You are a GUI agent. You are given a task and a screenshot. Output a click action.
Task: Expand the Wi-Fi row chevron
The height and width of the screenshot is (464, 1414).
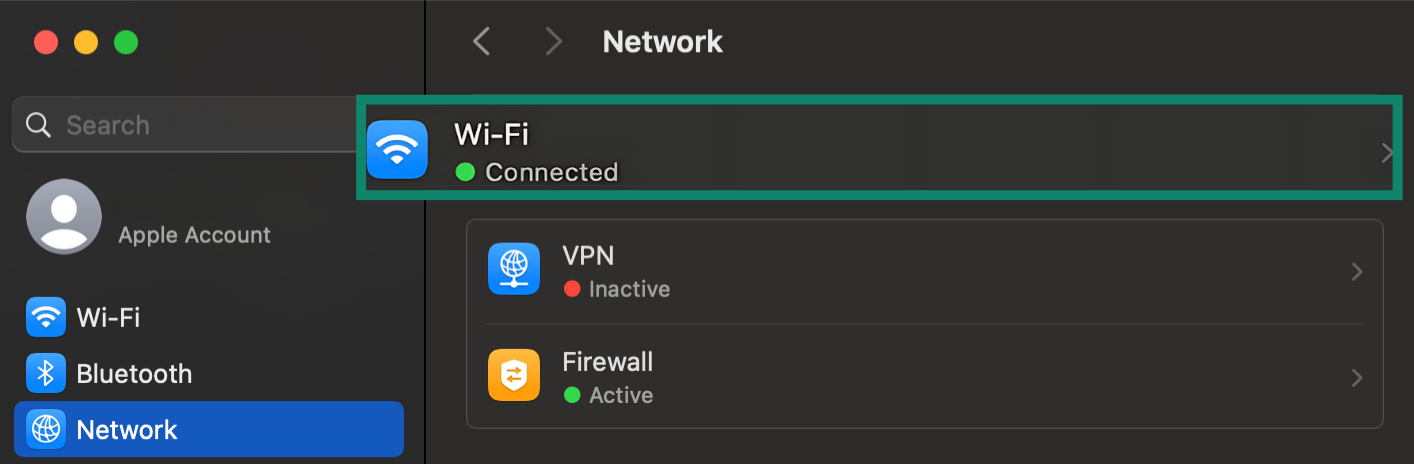click(1387, 153)
